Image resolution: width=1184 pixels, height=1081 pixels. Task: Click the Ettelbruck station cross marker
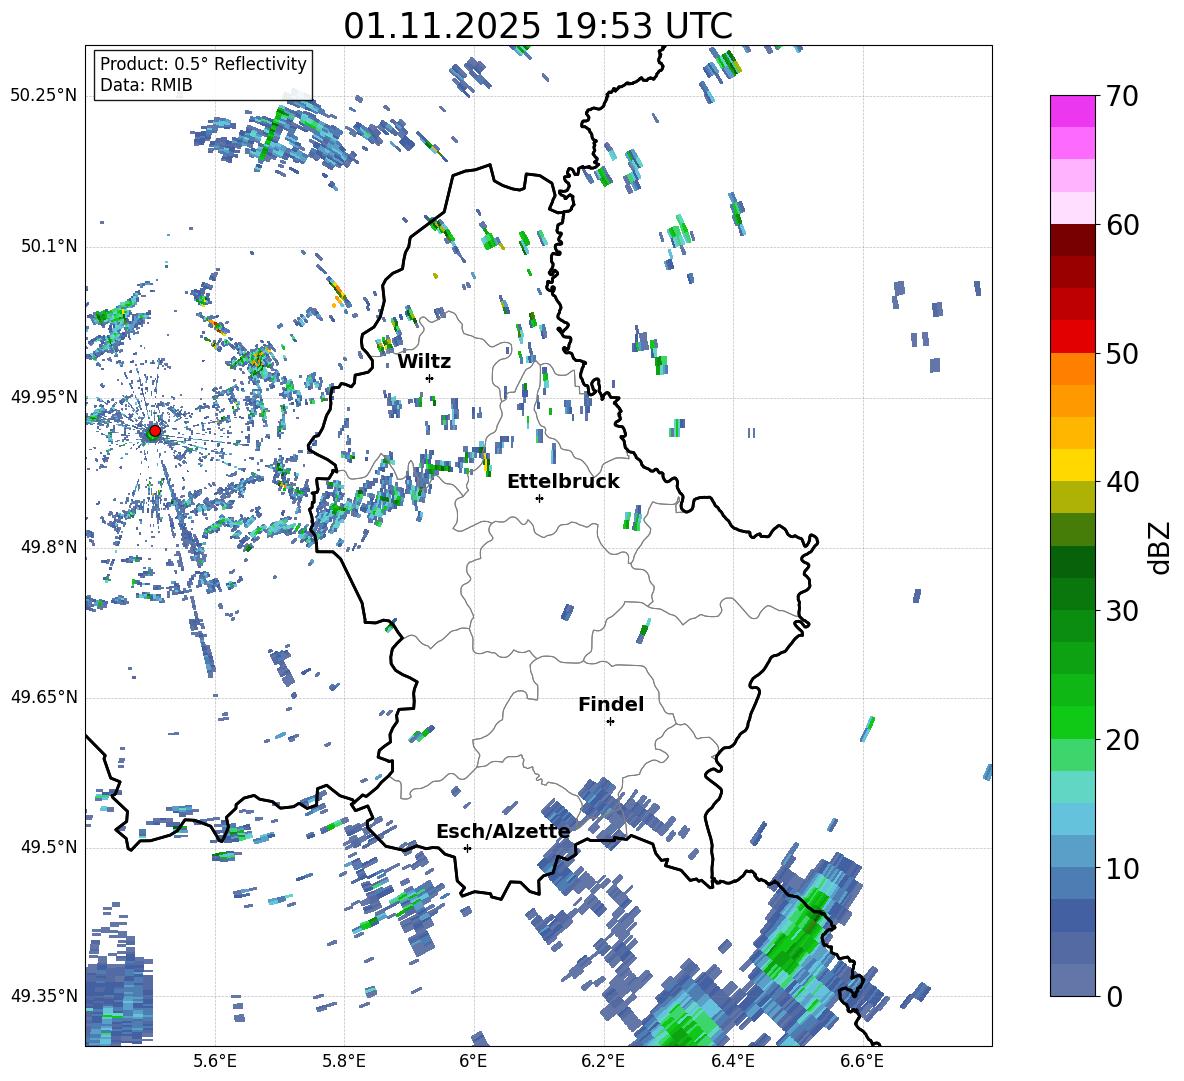click(539, 498)
